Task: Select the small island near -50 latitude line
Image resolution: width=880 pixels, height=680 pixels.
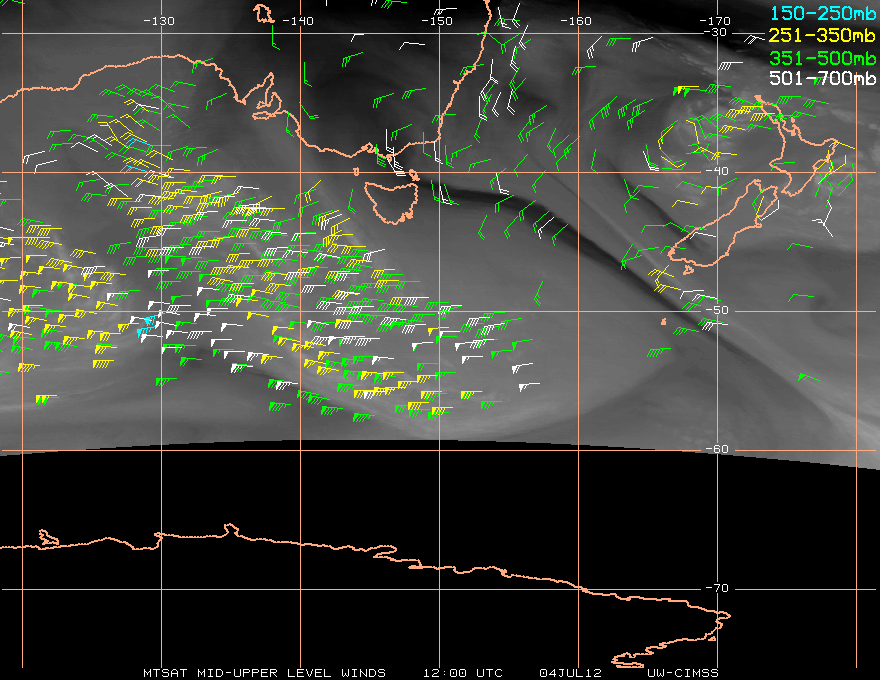Action: point(665,322)
